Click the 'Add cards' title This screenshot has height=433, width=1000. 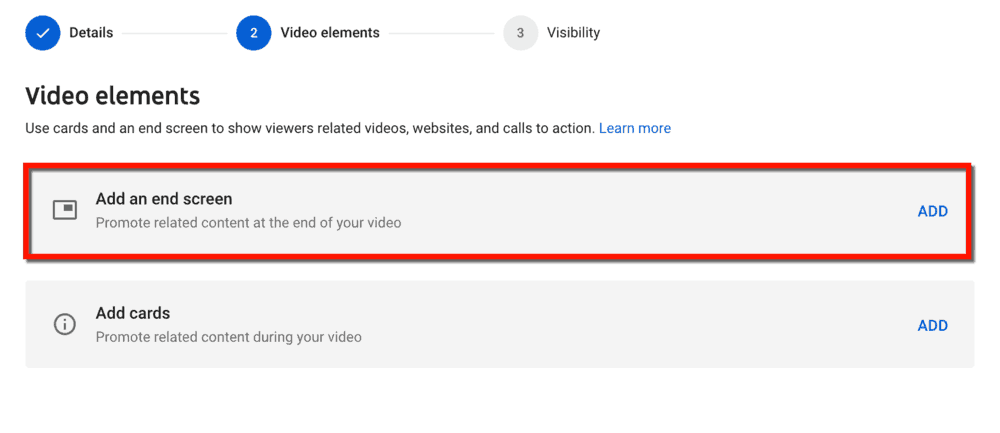click(x=133, y=313)
